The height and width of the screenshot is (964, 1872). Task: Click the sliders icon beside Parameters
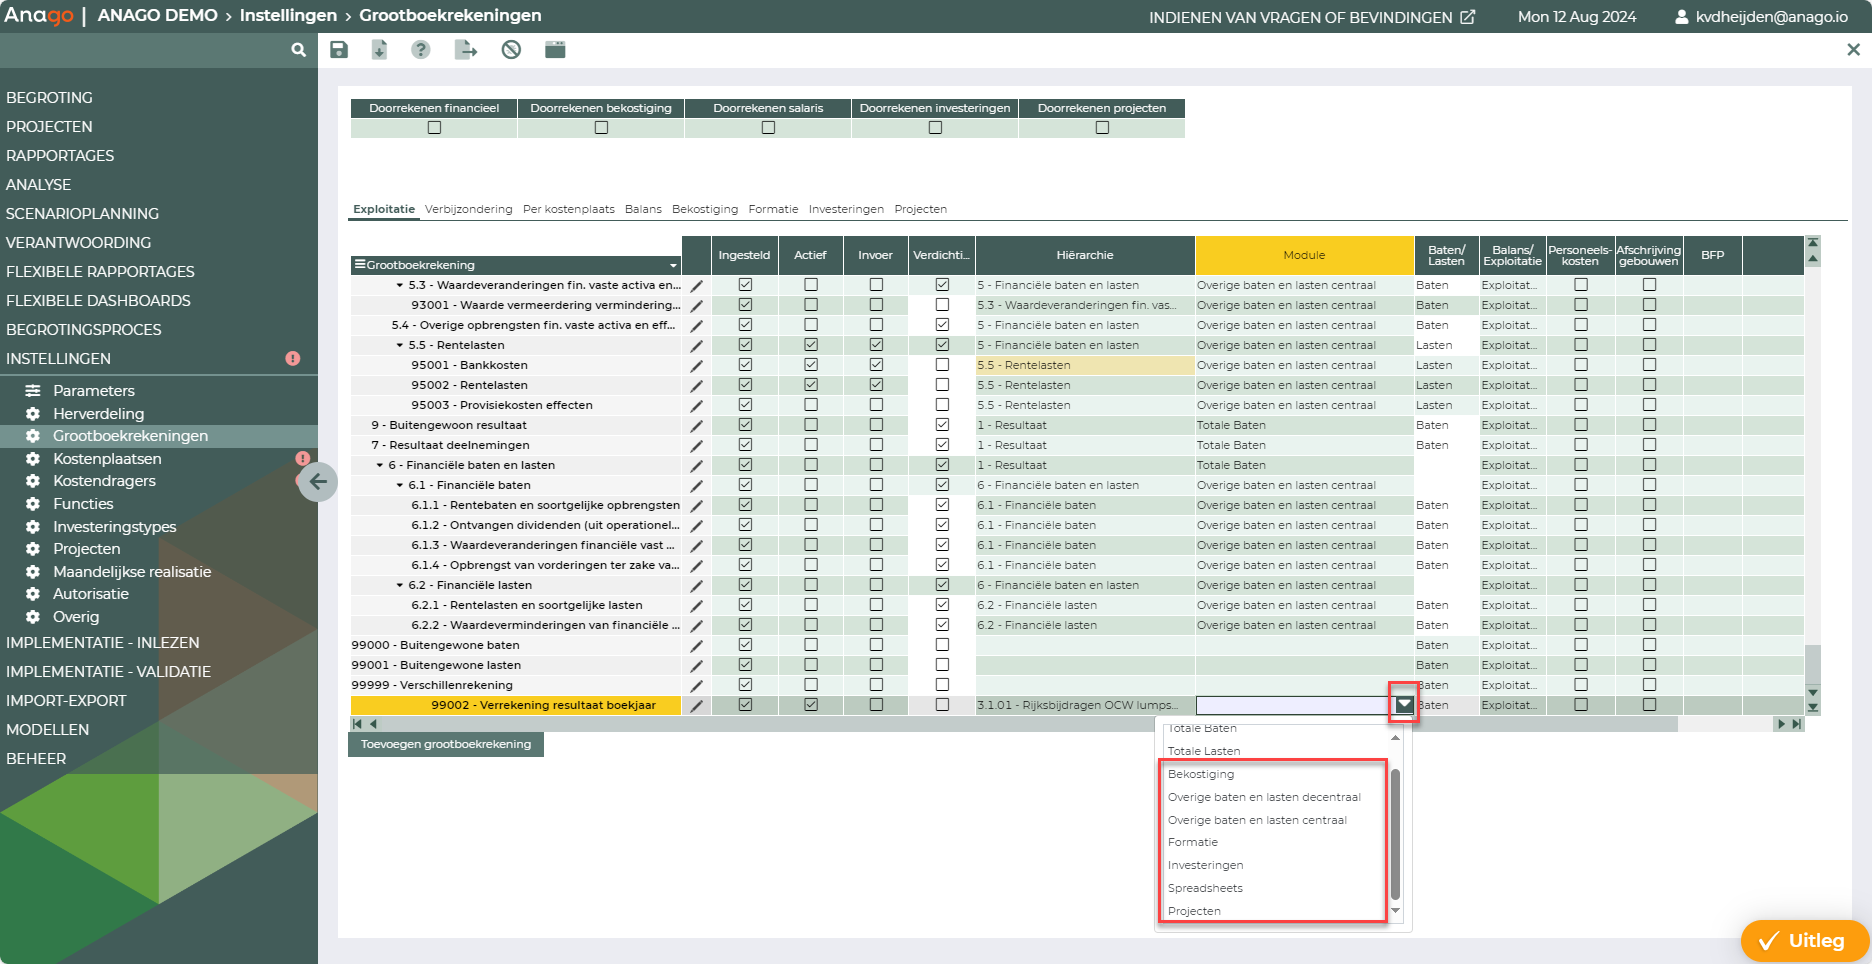(x=33, y=391)
